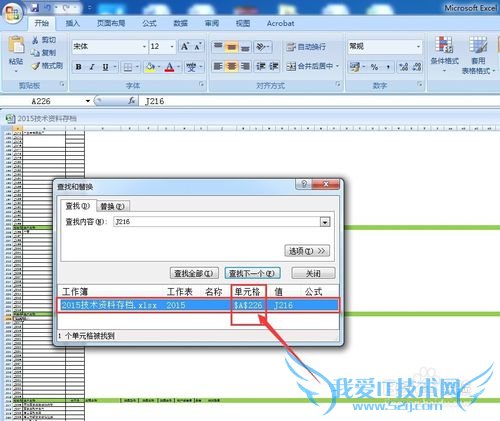Click Copy (复制) in clipboard group
The image size is (500, 421).
44,53
